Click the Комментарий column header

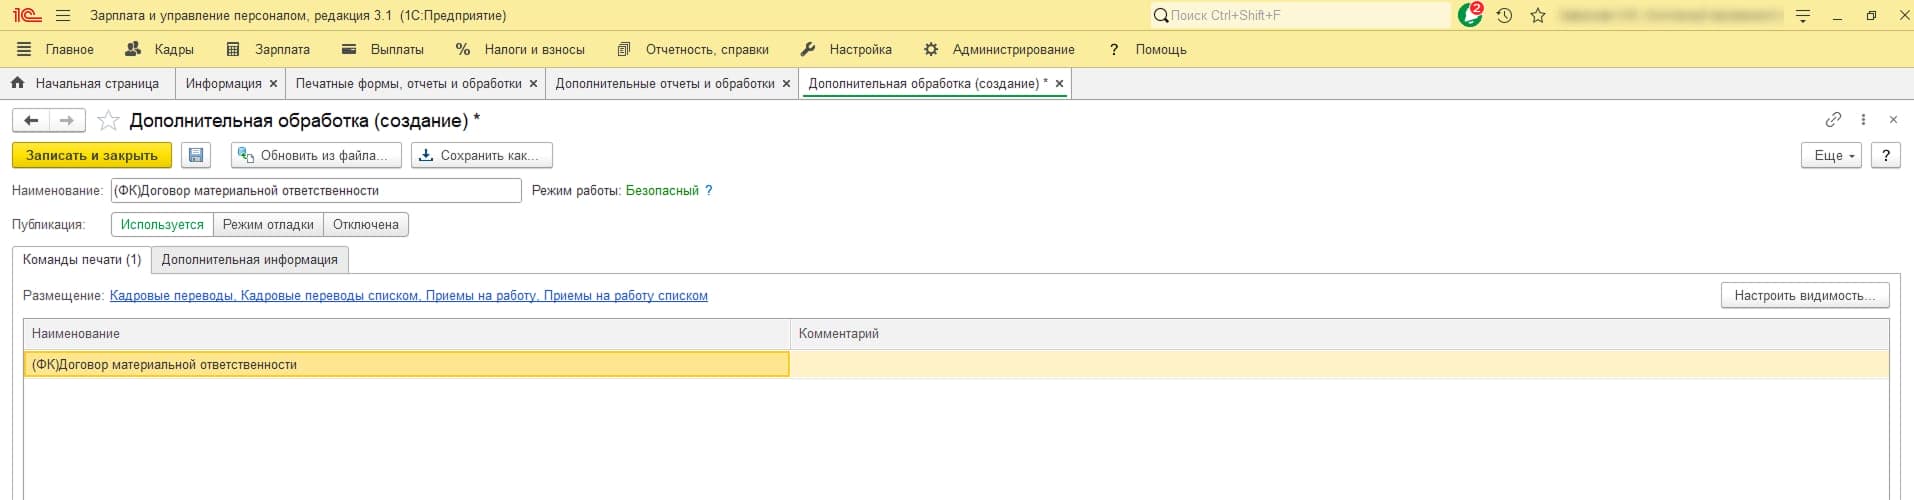pyautogui.click(x=1339, y=334)
